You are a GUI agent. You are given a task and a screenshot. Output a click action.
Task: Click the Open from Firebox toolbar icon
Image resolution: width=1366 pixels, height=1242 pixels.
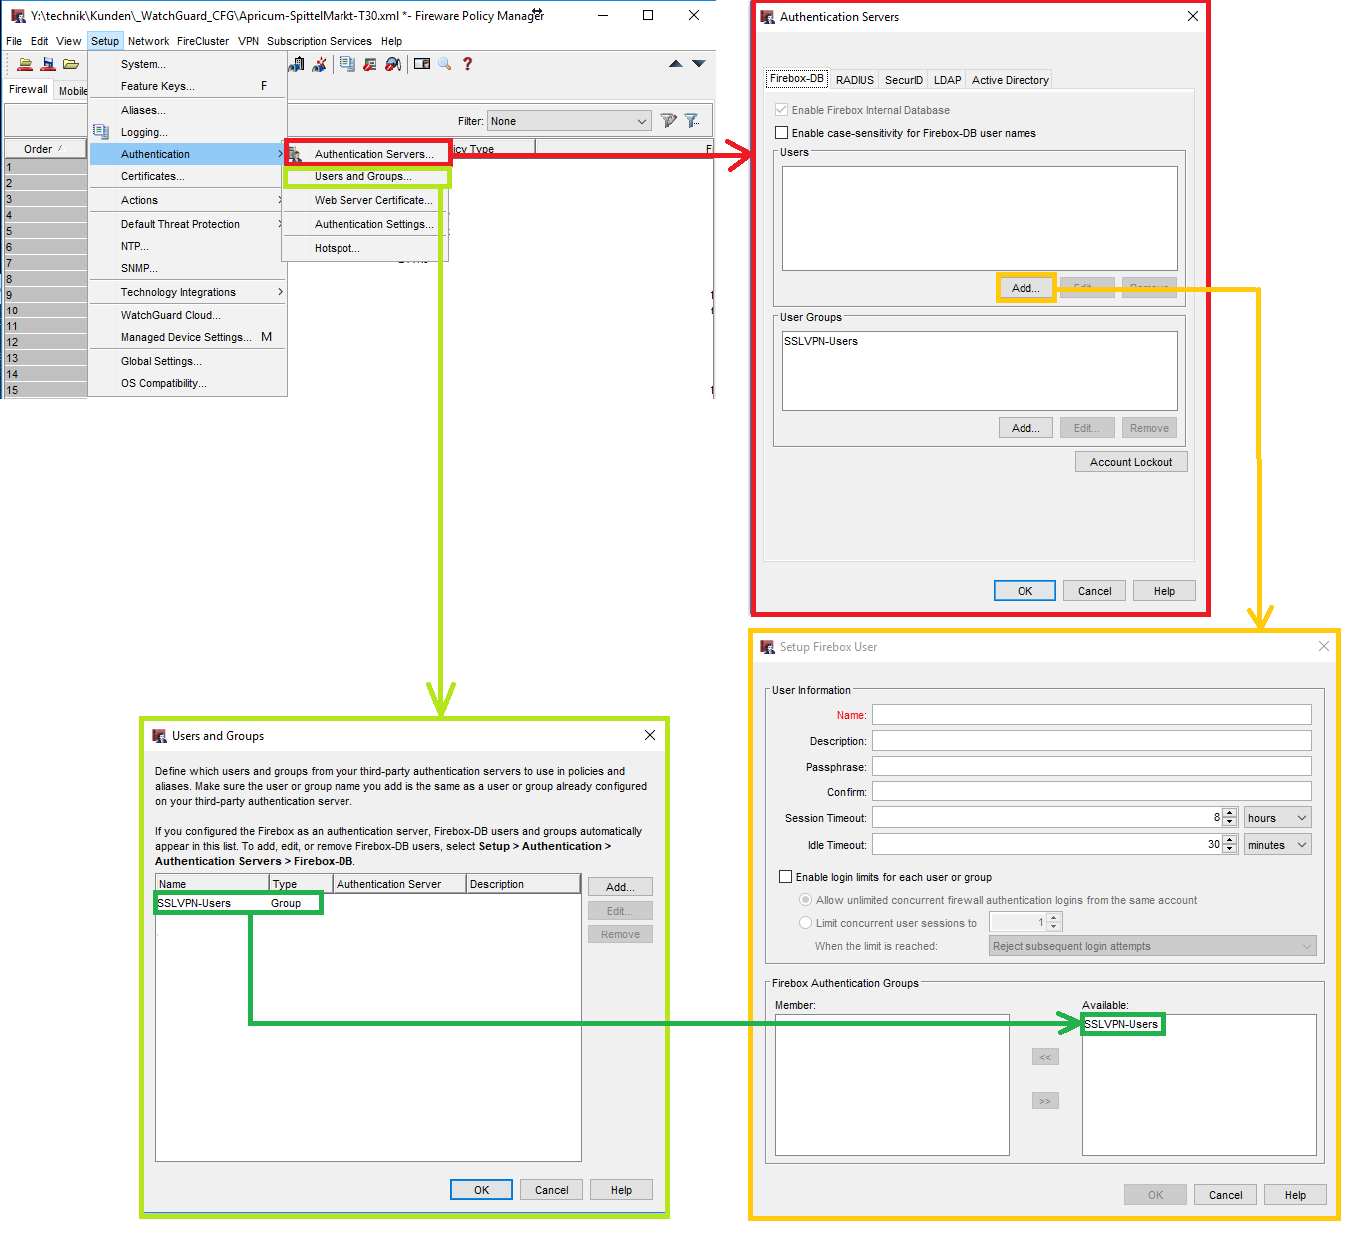[25, 64]
